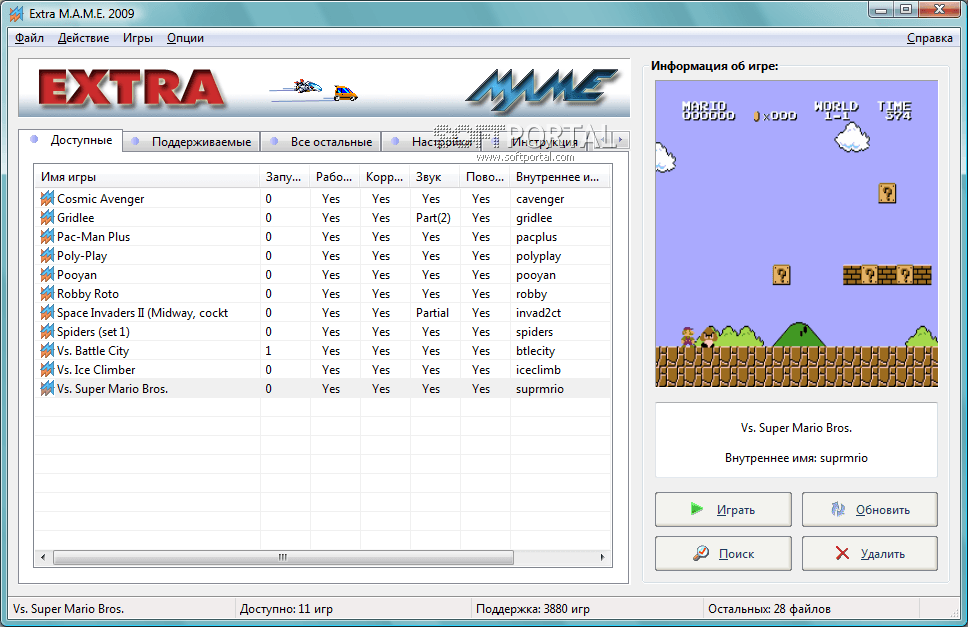The width and height of the screenshot is (968, 627).
Task: Launch game with the Играть button
Action: [723, 509]
